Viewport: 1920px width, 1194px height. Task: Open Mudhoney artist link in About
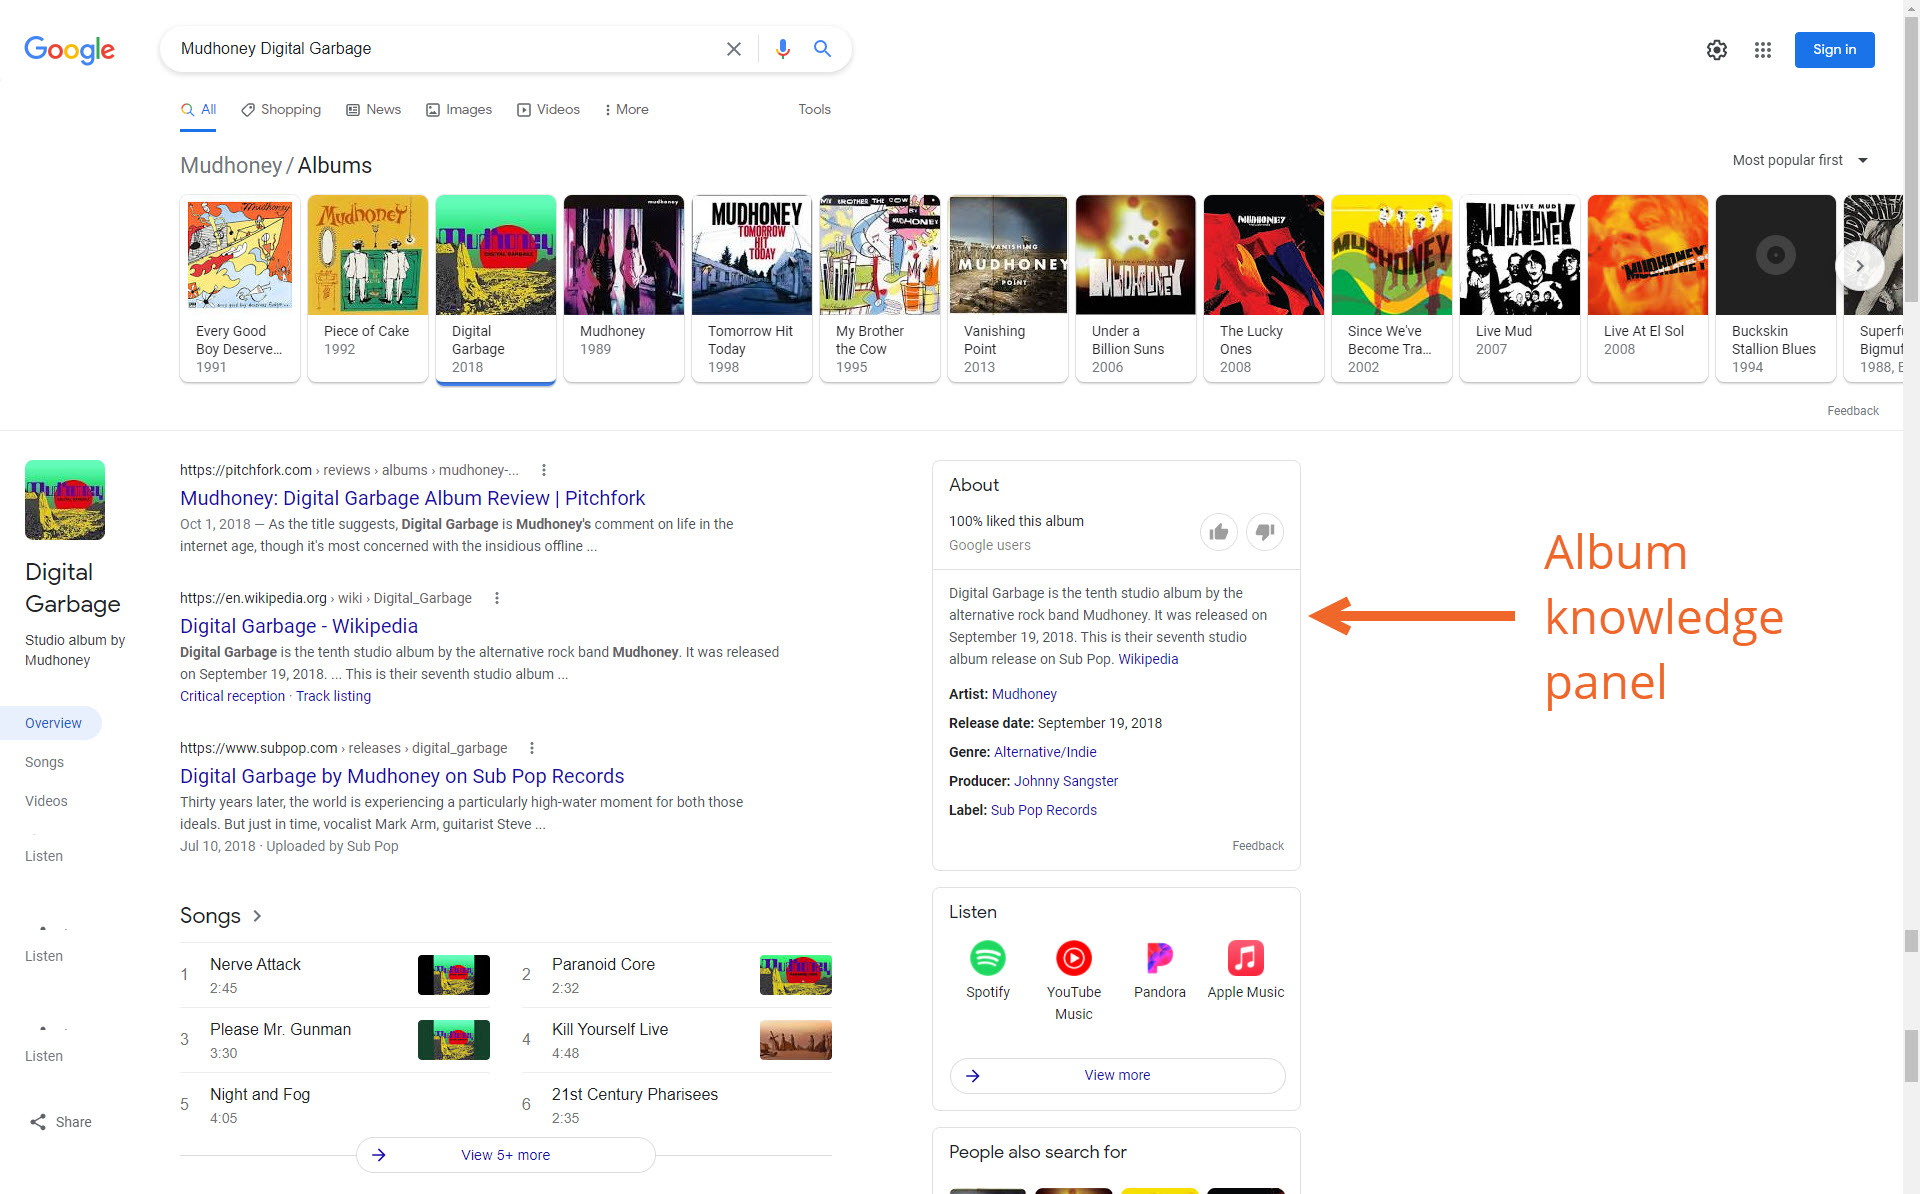pyautogui.click(x=1024, y=694)
